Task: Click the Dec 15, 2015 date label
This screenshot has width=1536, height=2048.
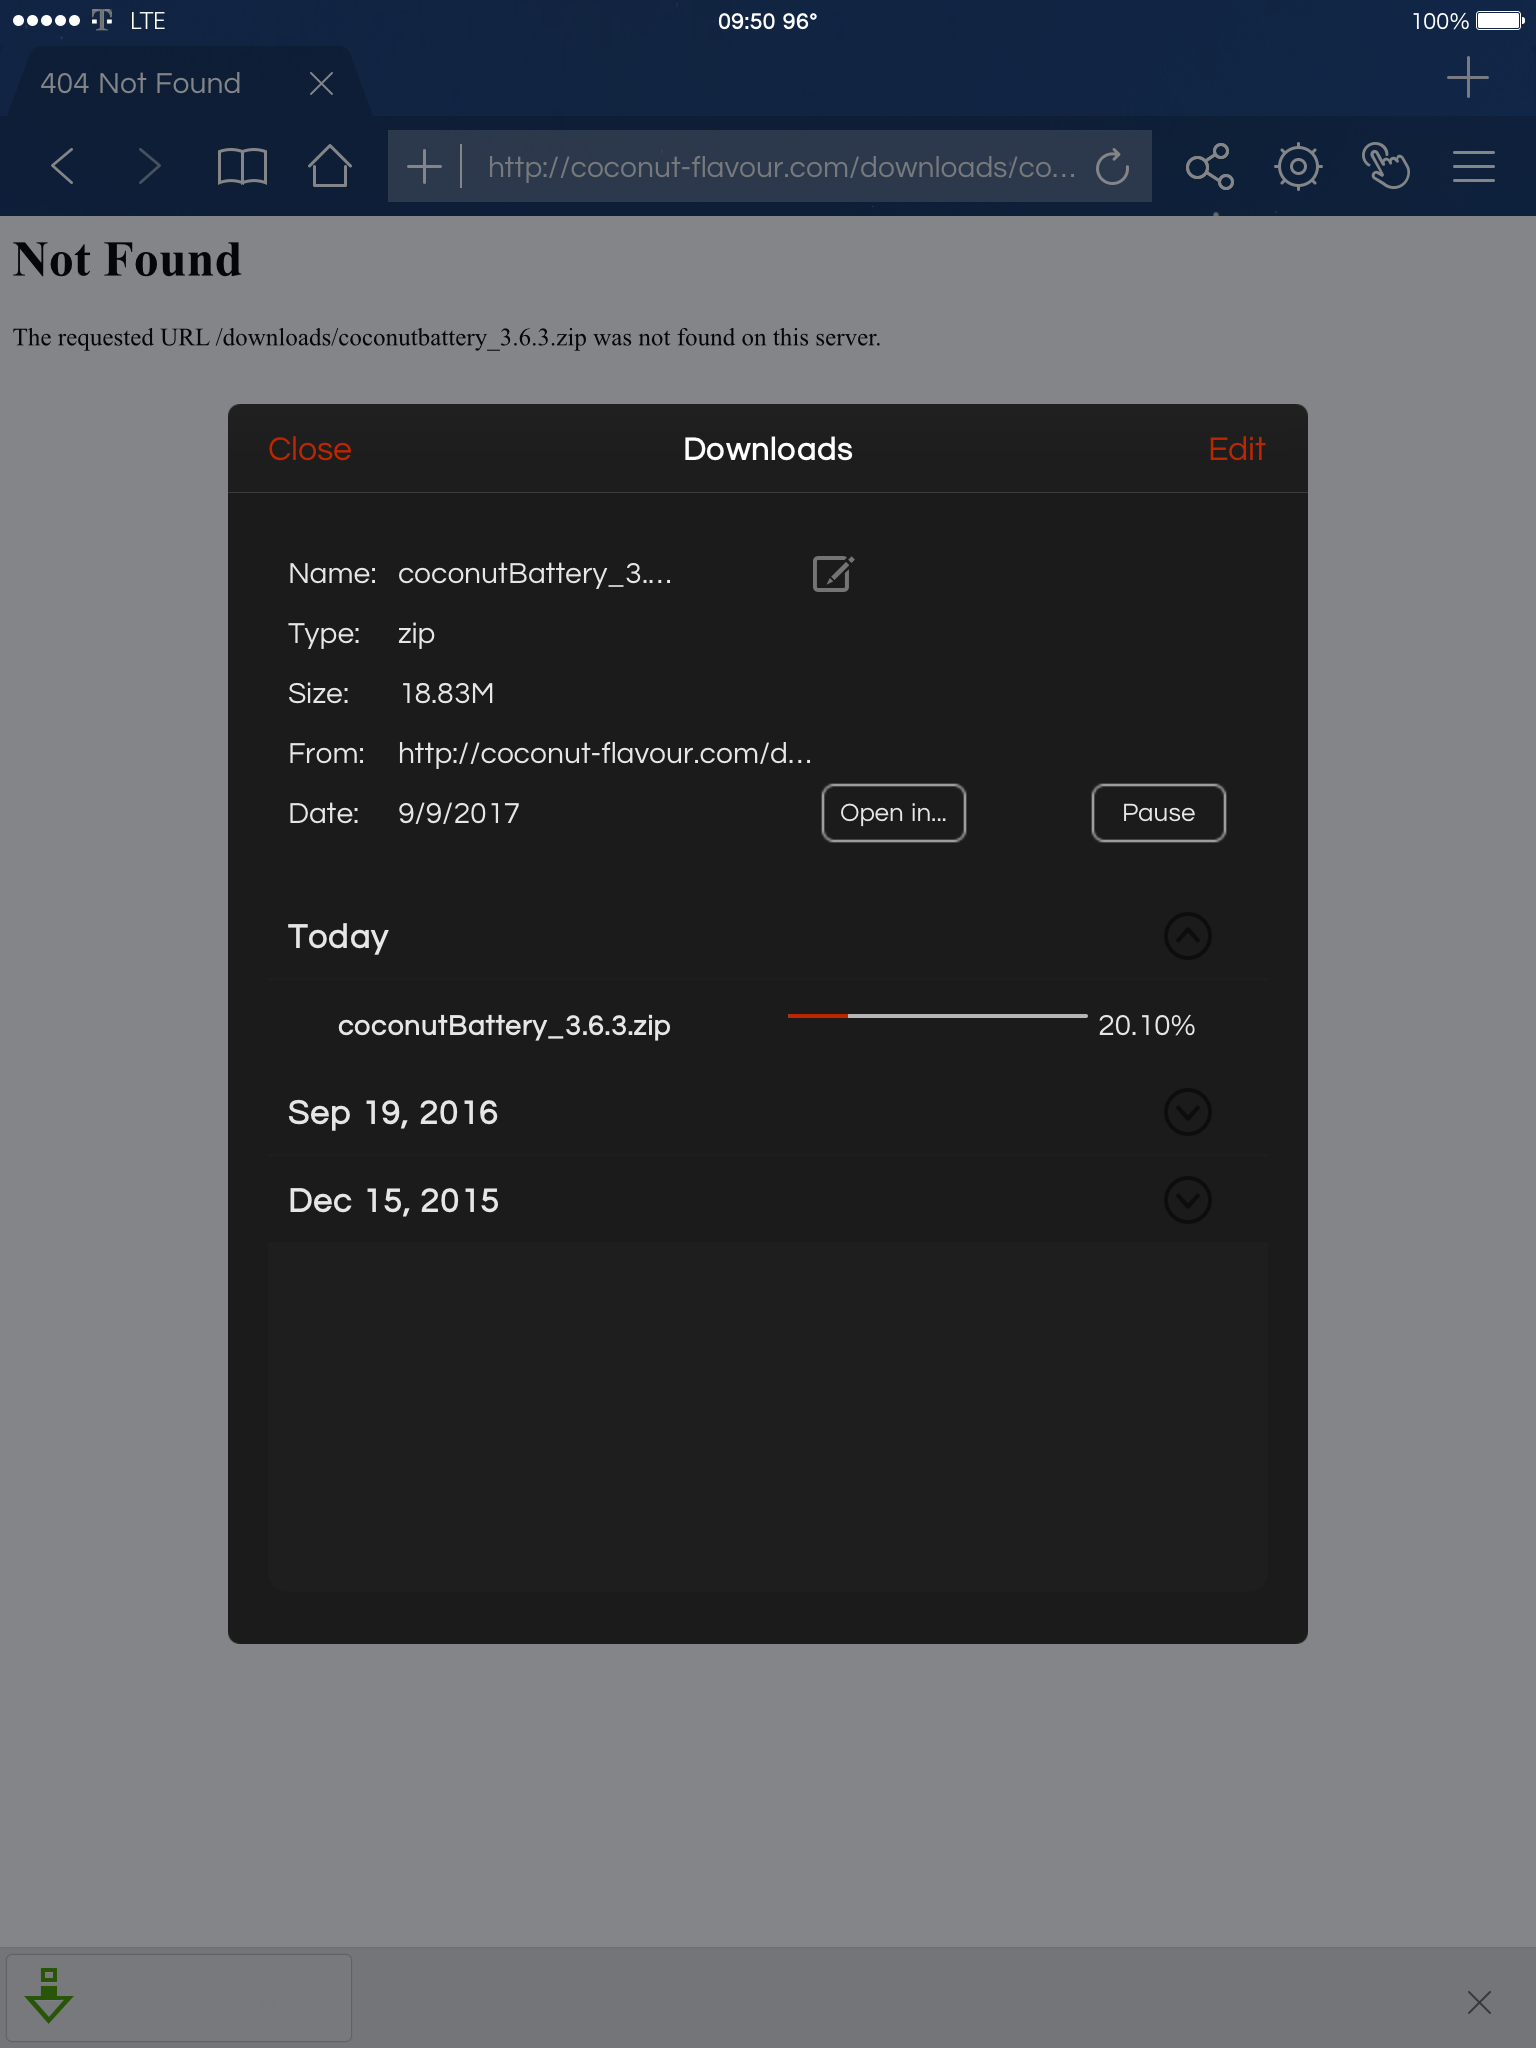Action: tap(393, 1200)
